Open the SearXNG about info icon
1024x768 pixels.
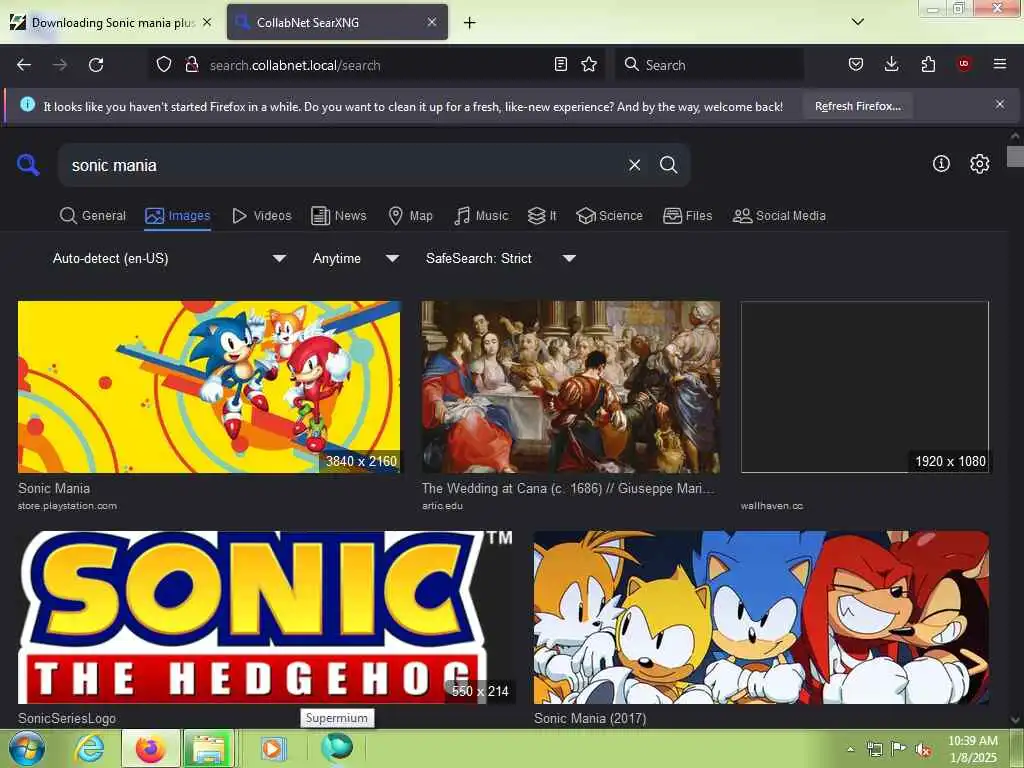tap(941, 163)
